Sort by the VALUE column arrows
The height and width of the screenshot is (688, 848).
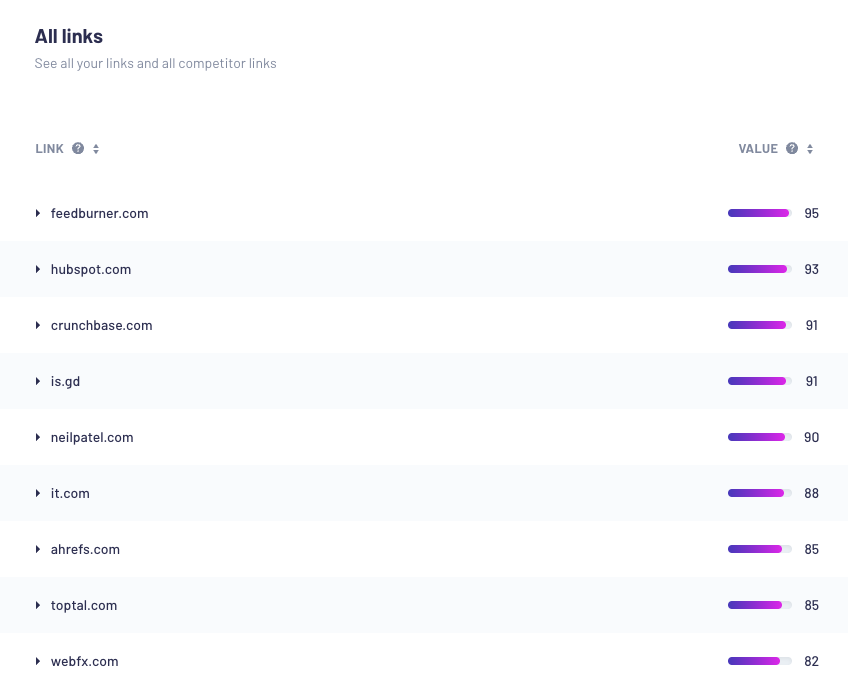click(810, 149)
